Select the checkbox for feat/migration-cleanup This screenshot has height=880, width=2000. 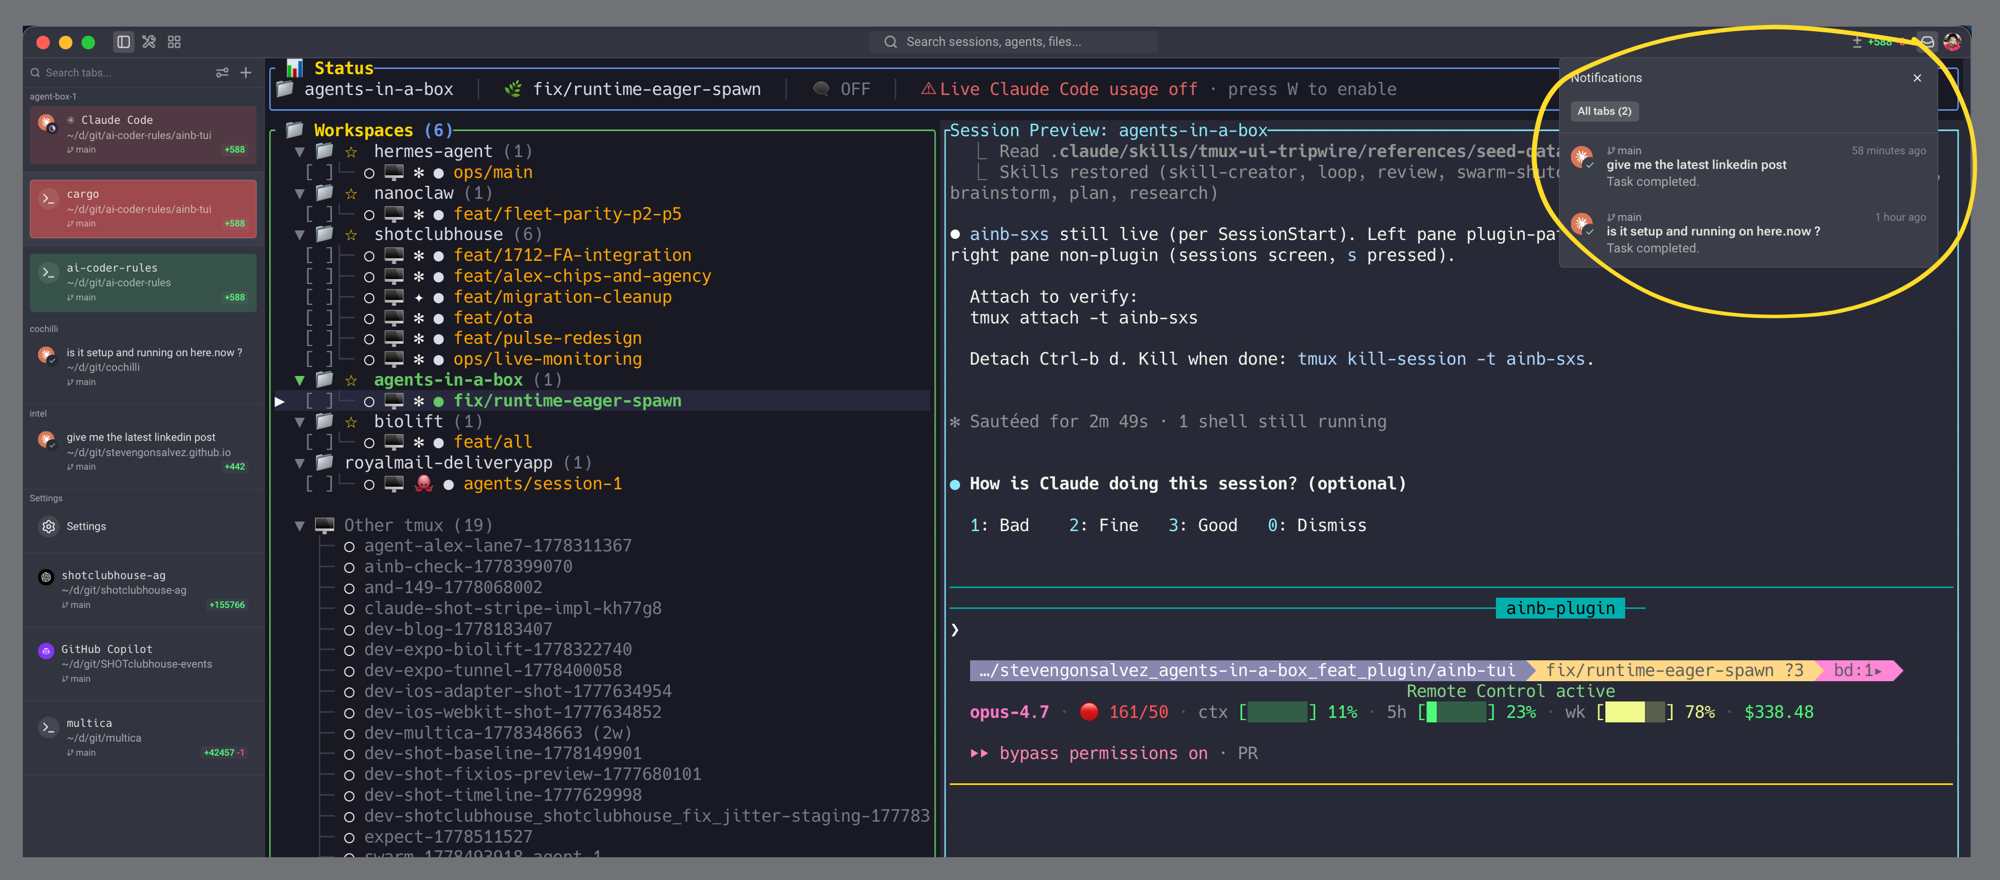point(319,298)
